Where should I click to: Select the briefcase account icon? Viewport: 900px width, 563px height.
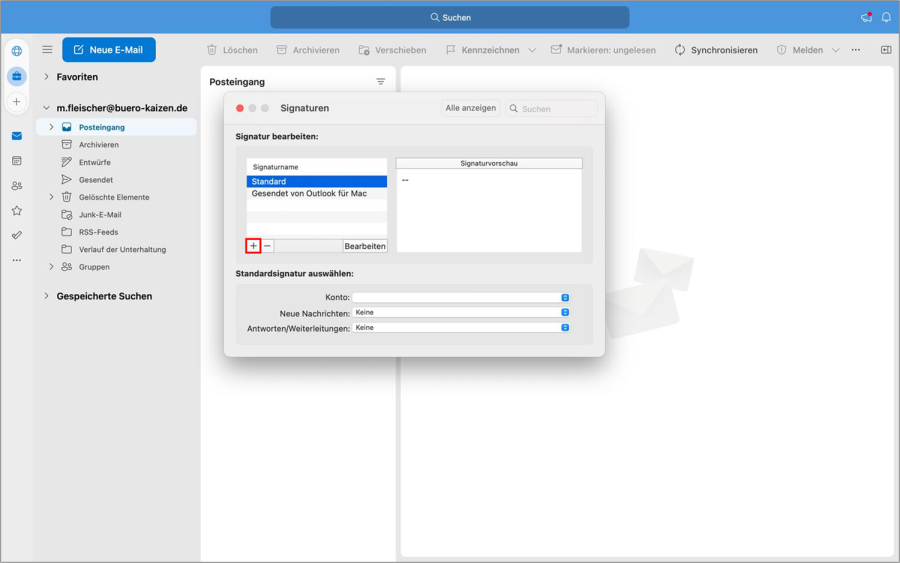[x=17, y=76]
